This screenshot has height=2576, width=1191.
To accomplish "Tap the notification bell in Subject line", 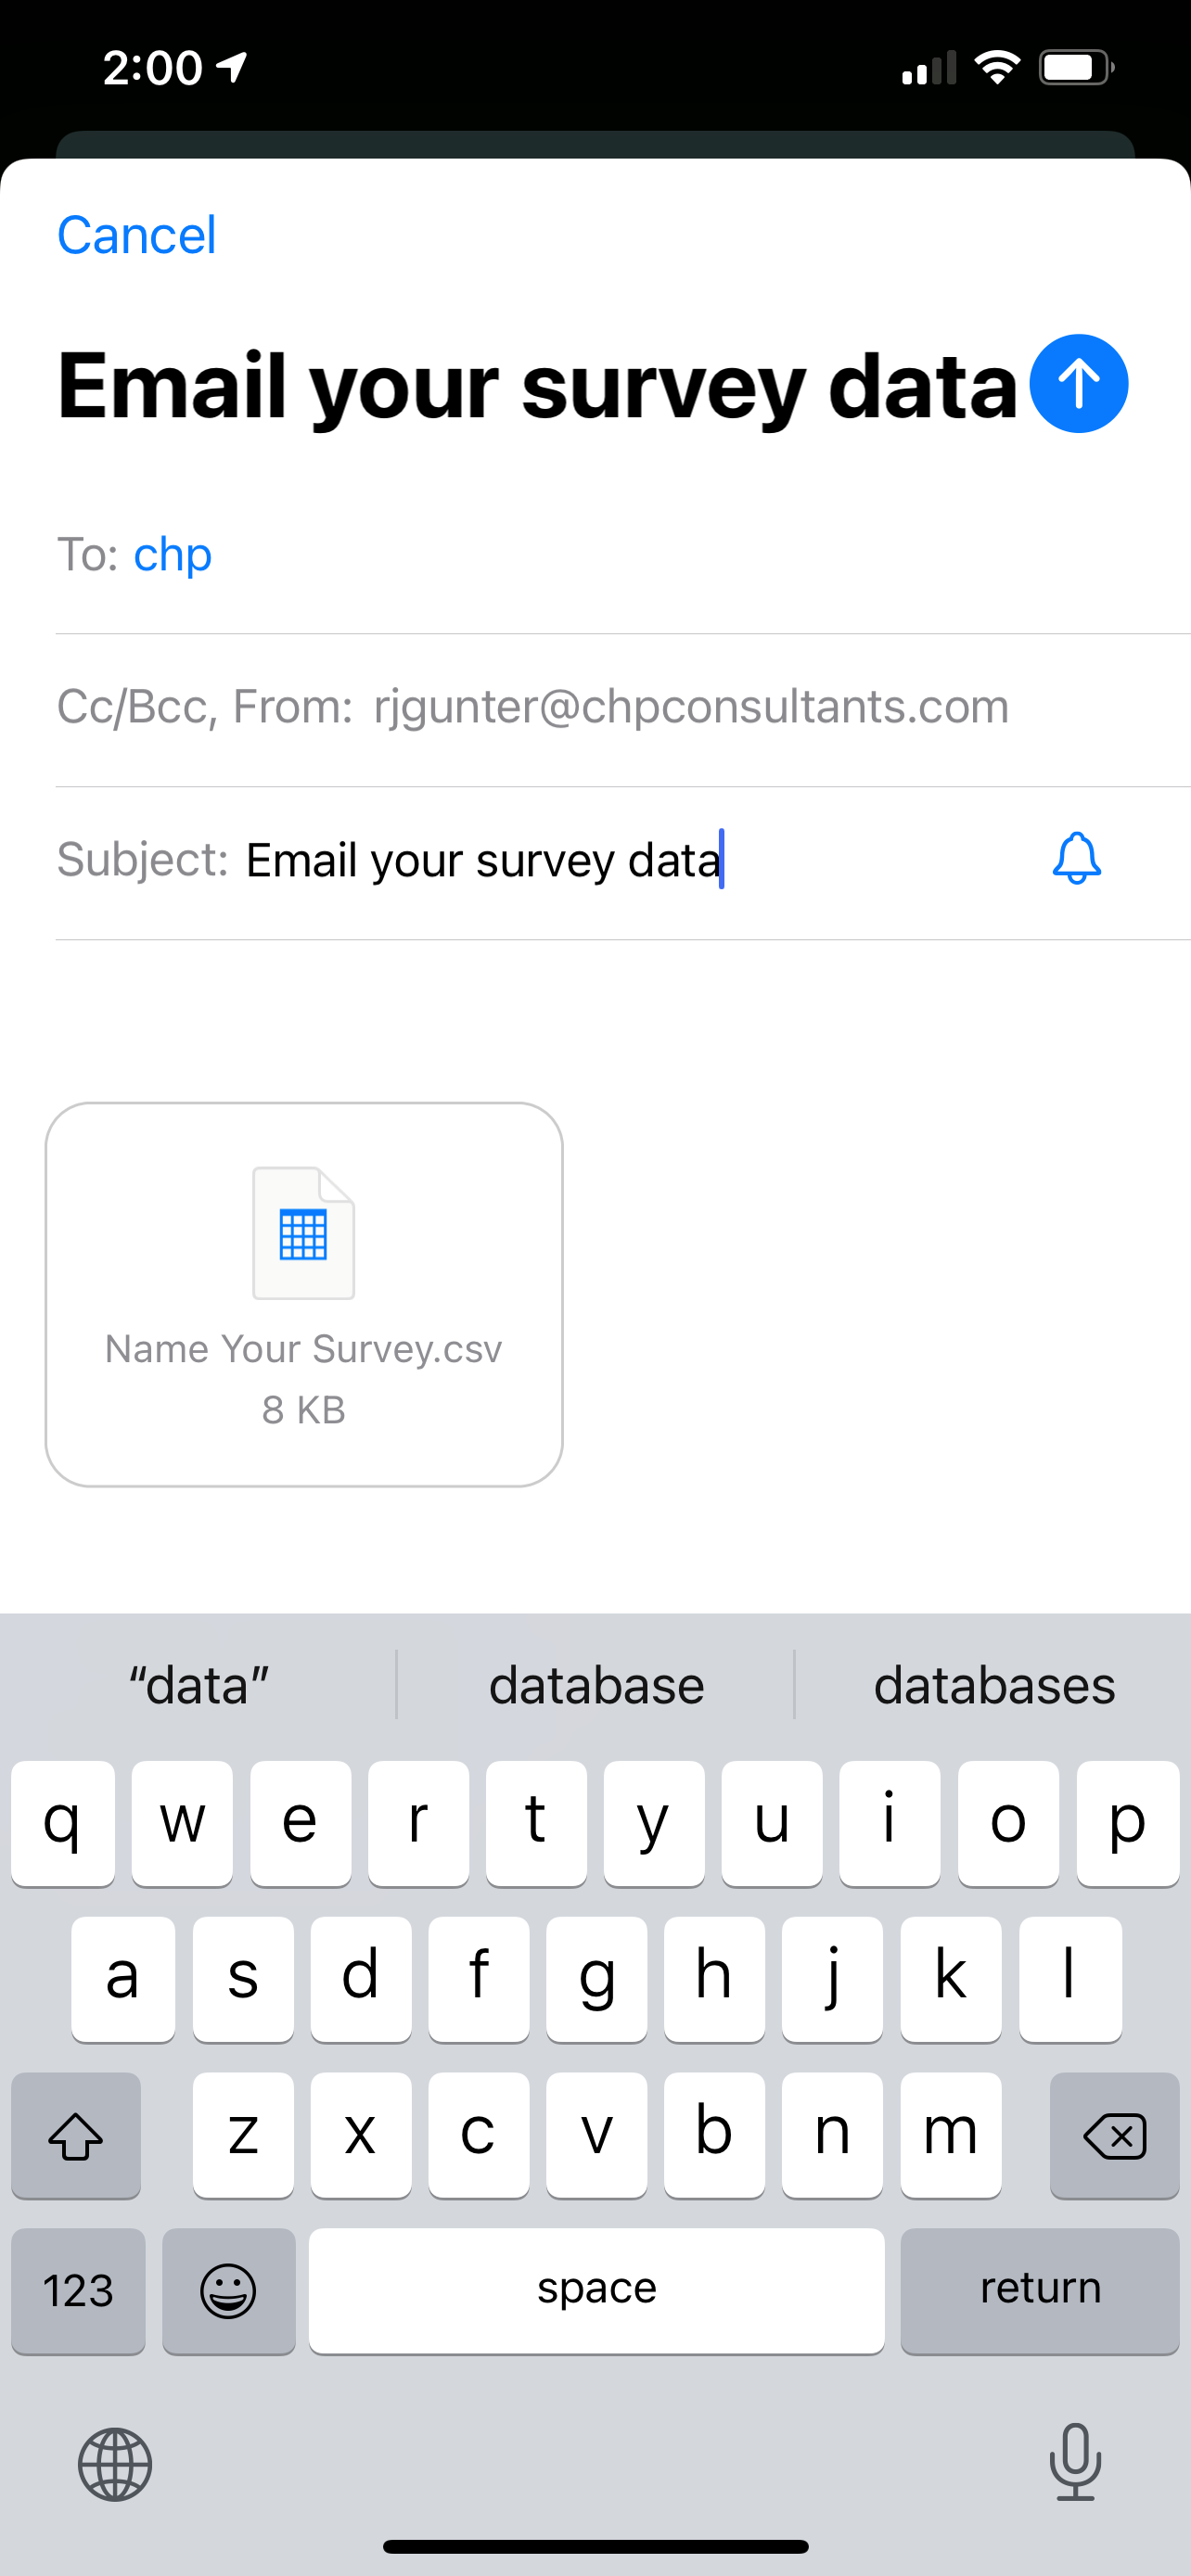I will point(1076,859).
